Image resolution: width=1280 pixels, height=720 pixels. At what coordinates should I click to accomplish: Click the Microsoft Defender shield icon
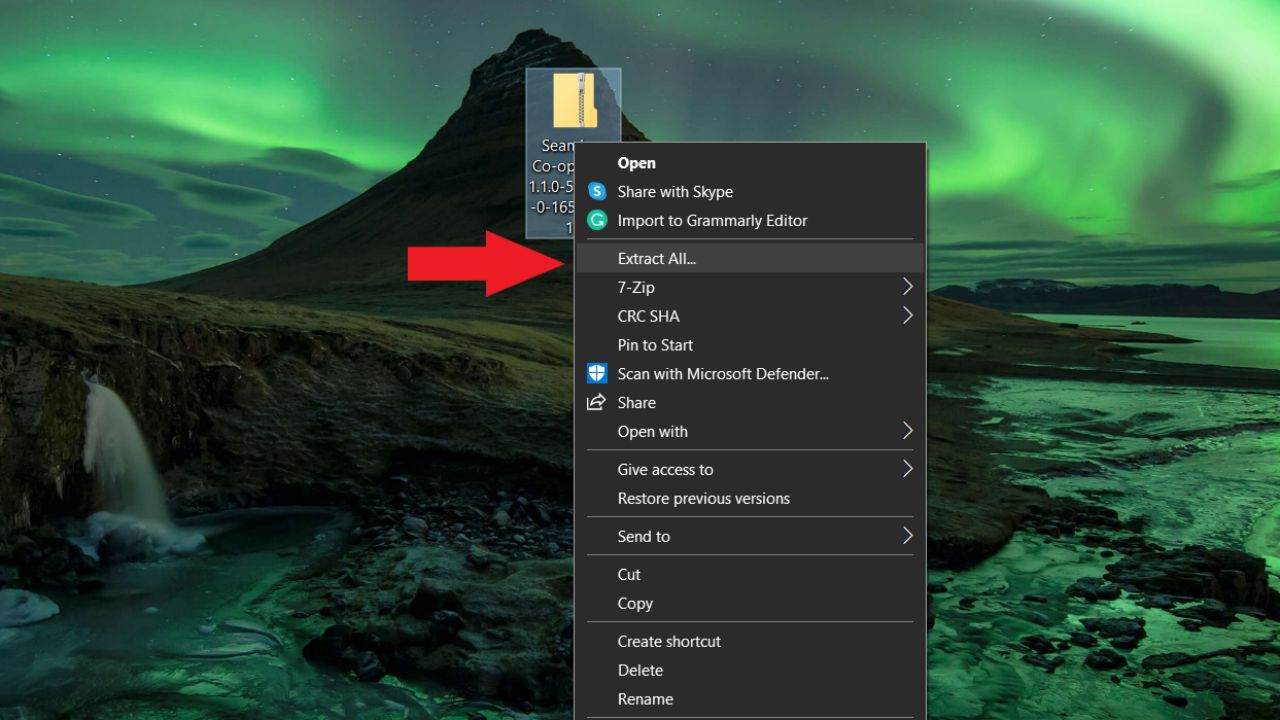point(597,374)
